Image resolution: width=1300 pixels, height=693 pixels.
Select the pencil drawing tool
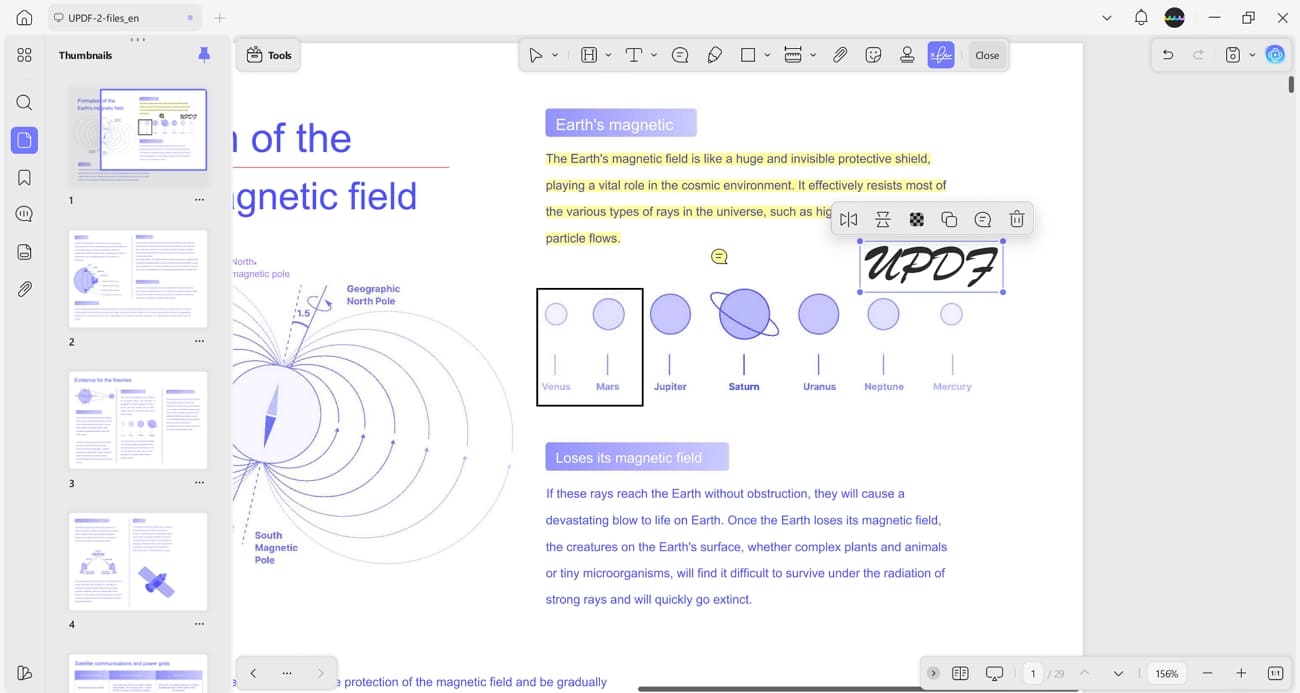coord(715,55)
